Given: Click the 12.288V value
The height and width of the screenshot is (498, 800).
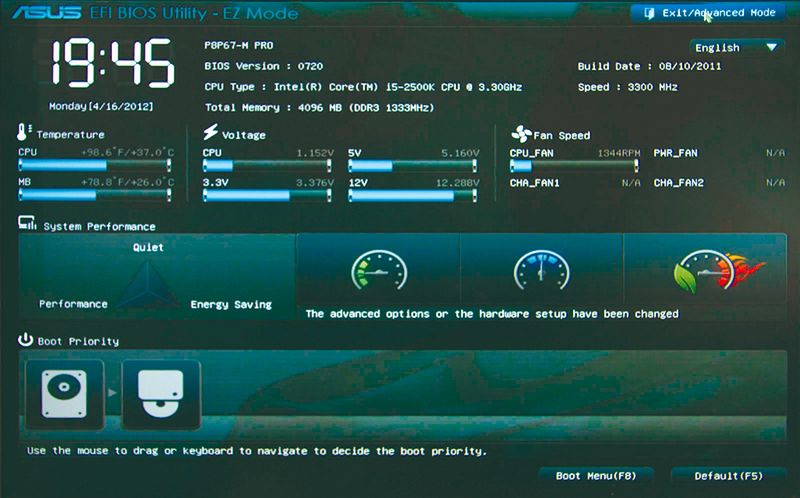Looking at the screenshot, I should click(457, 182).
